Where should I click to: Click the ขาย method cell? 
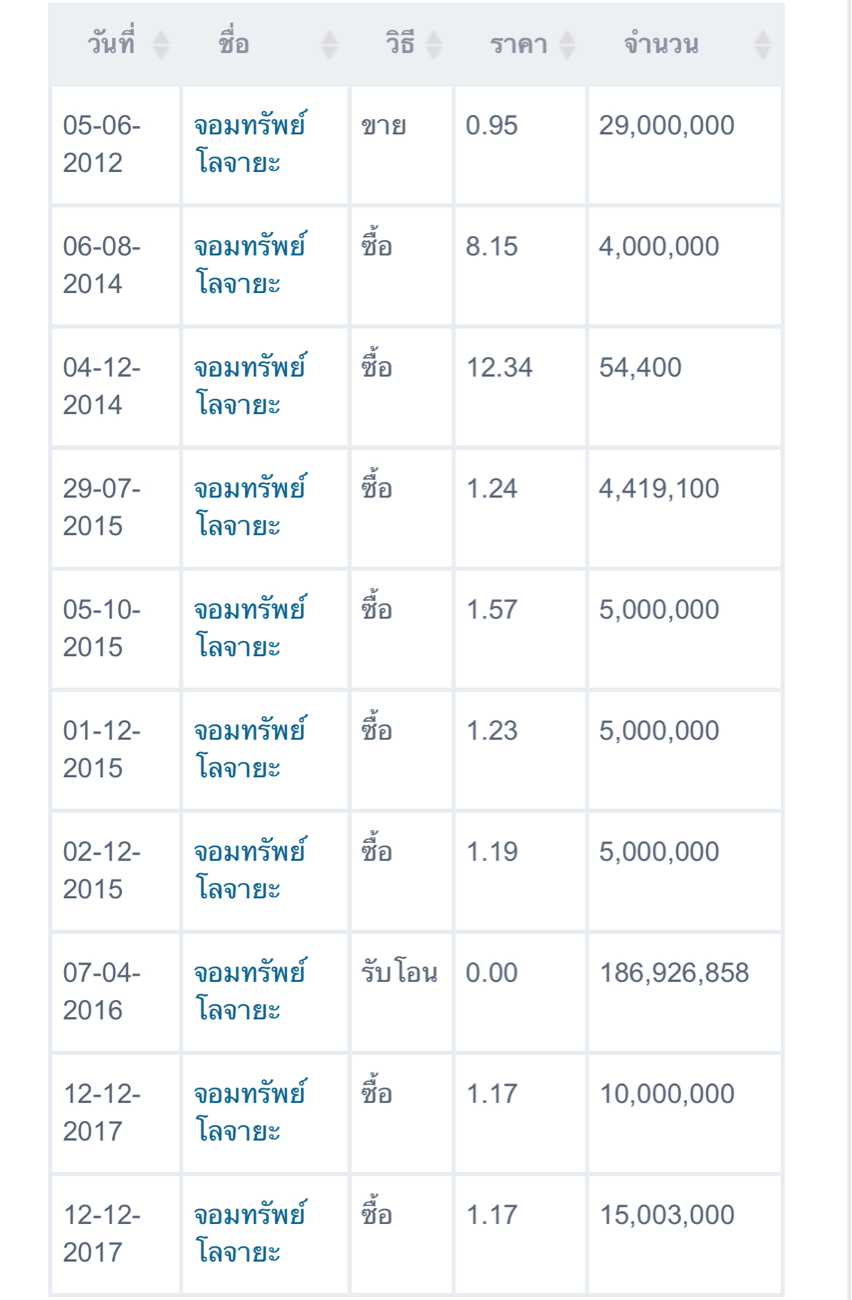click(x=383, y=126)
